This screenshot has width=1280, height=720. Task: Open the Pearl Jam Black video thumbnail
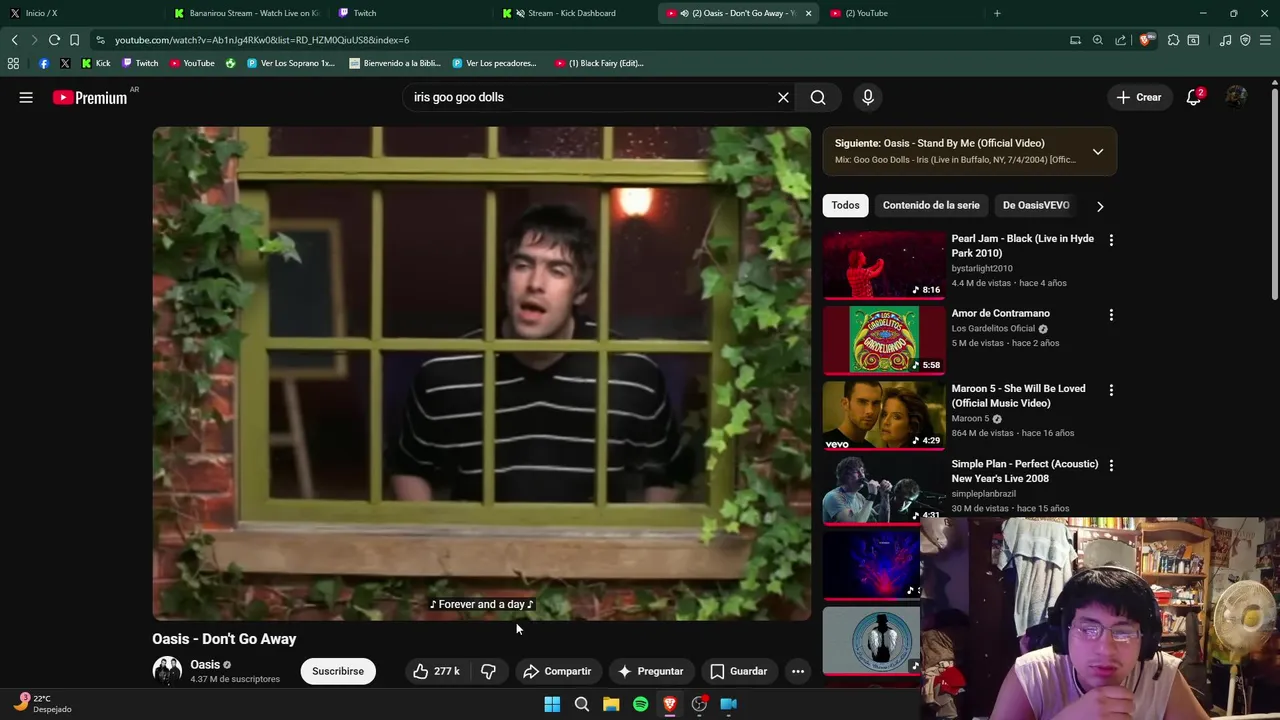tap(884, 265)
